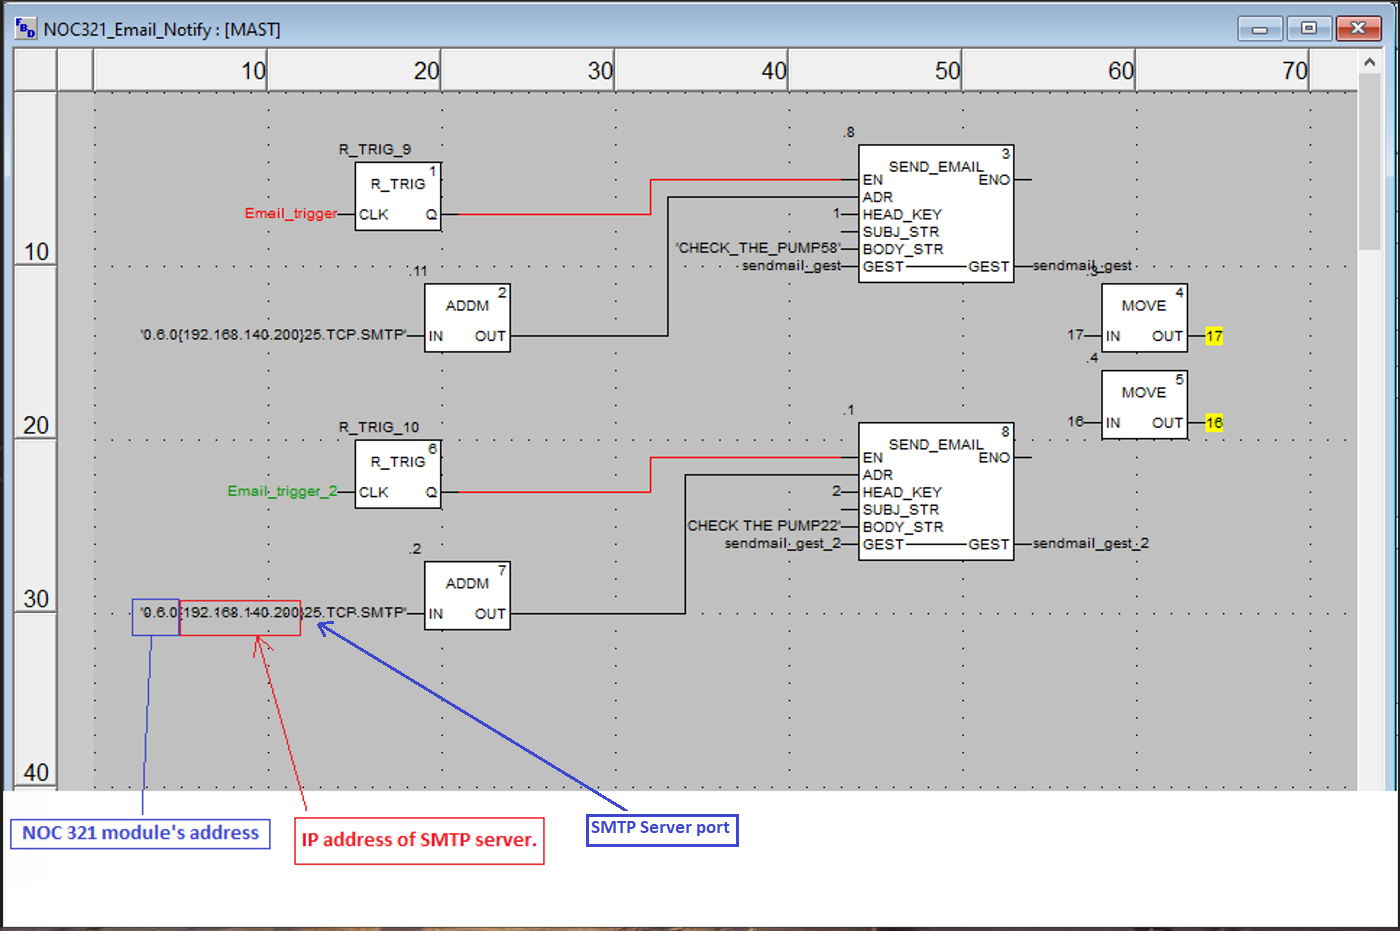This screenshot has width=1400, height=931.
Task: Select the R_TRIG_9 function block
Action: [x=398, y=197]
